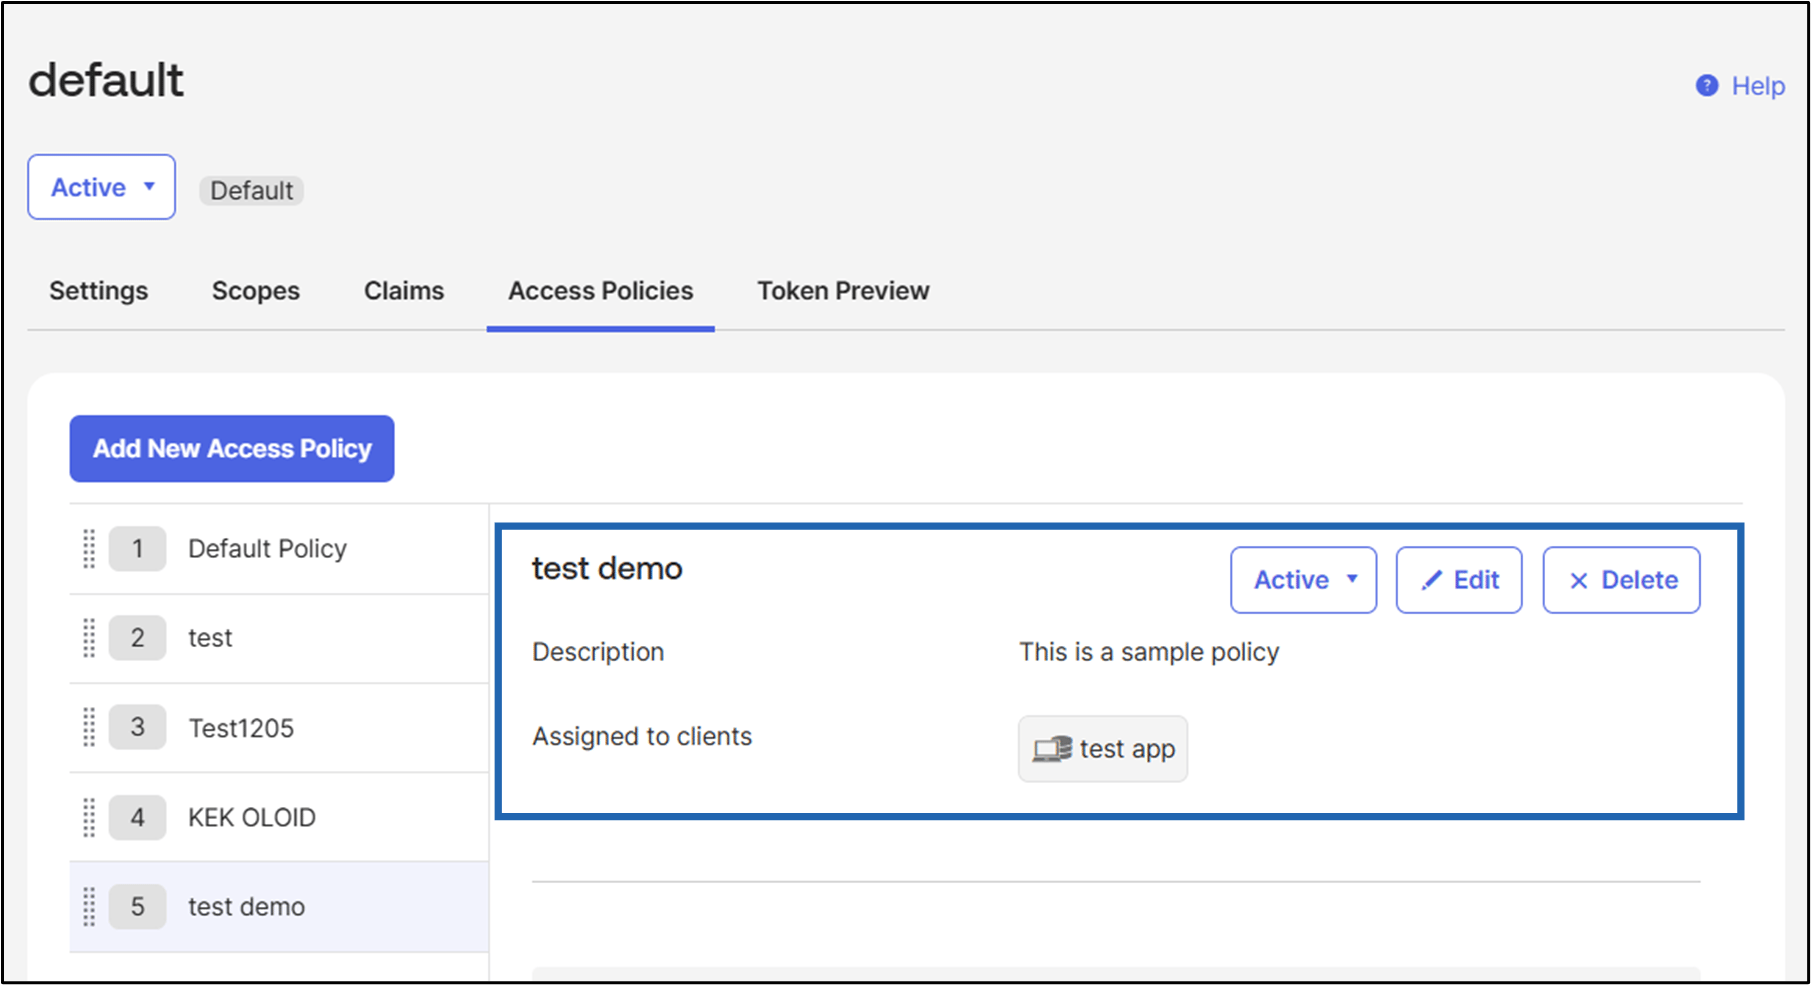Select the Test1205 policy
The height and width of the screenshot is (985, 1811).
tap(279, 728)
